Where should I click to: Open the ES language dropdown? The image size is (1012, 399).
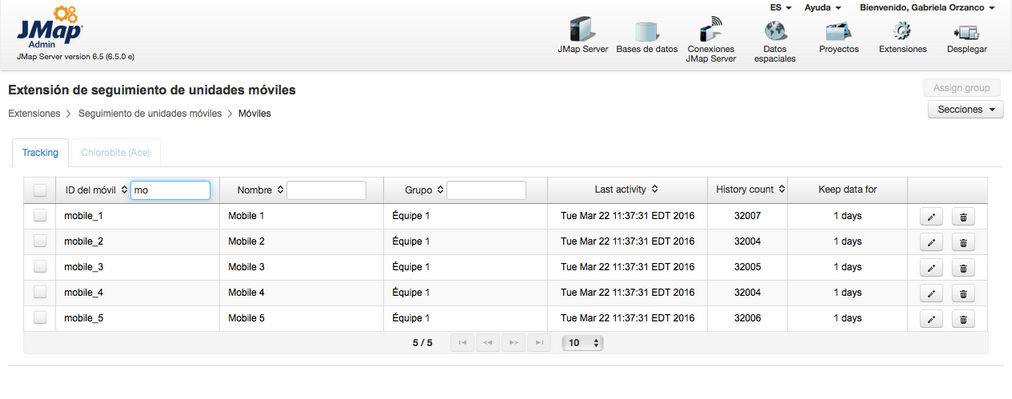point(781,8)
